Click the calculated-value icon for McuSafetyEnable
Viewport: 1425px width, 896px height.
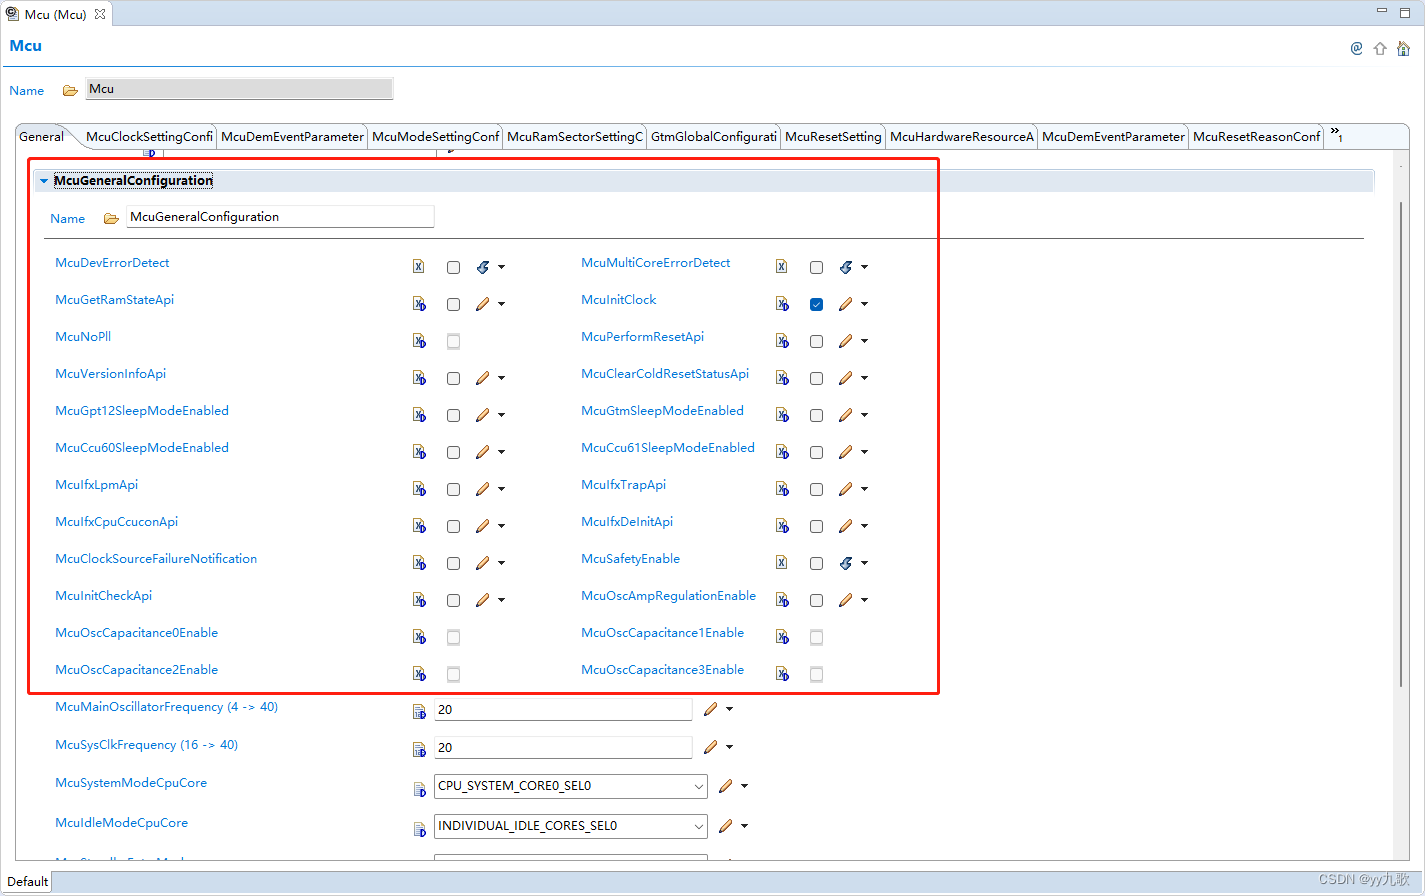[x=846, y=563]
